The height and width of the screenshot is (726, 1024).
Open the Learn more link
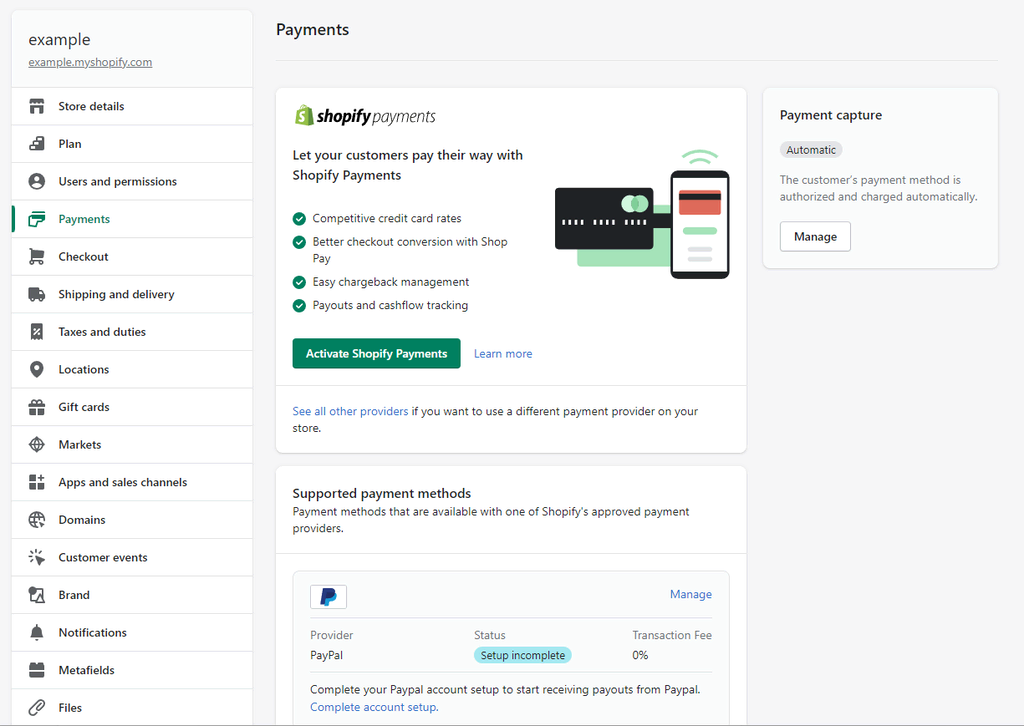503,354
